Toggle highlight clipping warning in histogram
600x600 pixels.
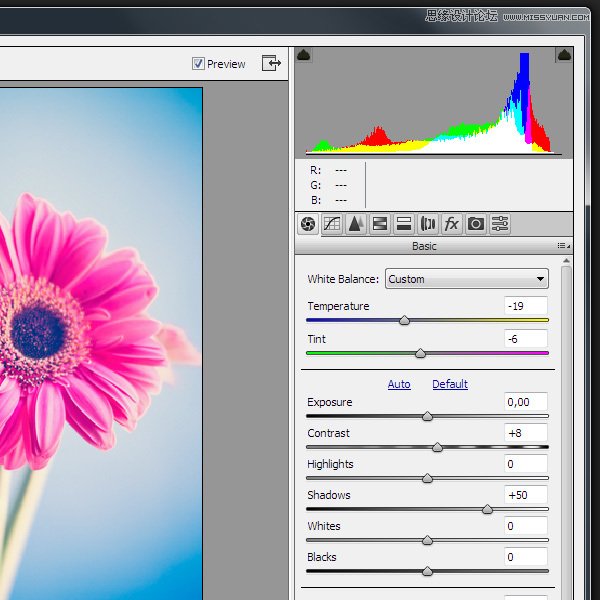[x=563, y=55]
